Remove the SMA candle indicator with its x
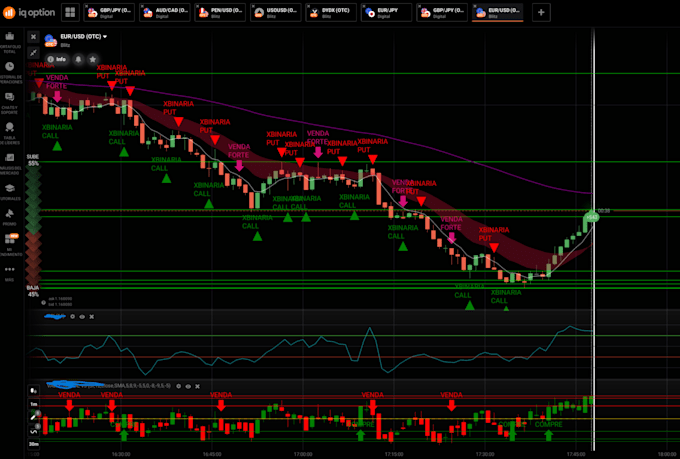Screen dimensions: 680x459 [197, 386]
